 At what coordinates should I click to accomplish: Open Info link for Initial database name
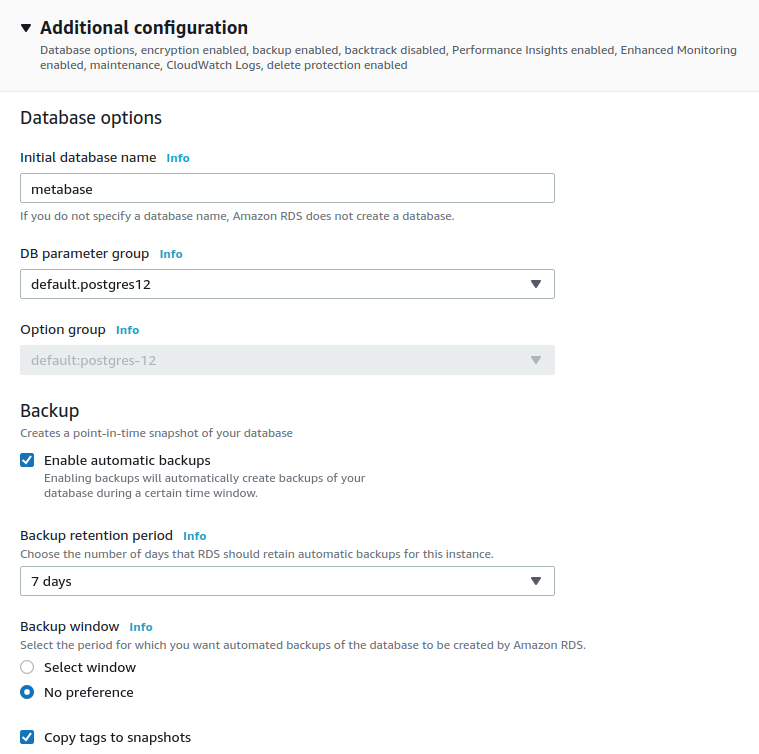[x=178, y=158]
